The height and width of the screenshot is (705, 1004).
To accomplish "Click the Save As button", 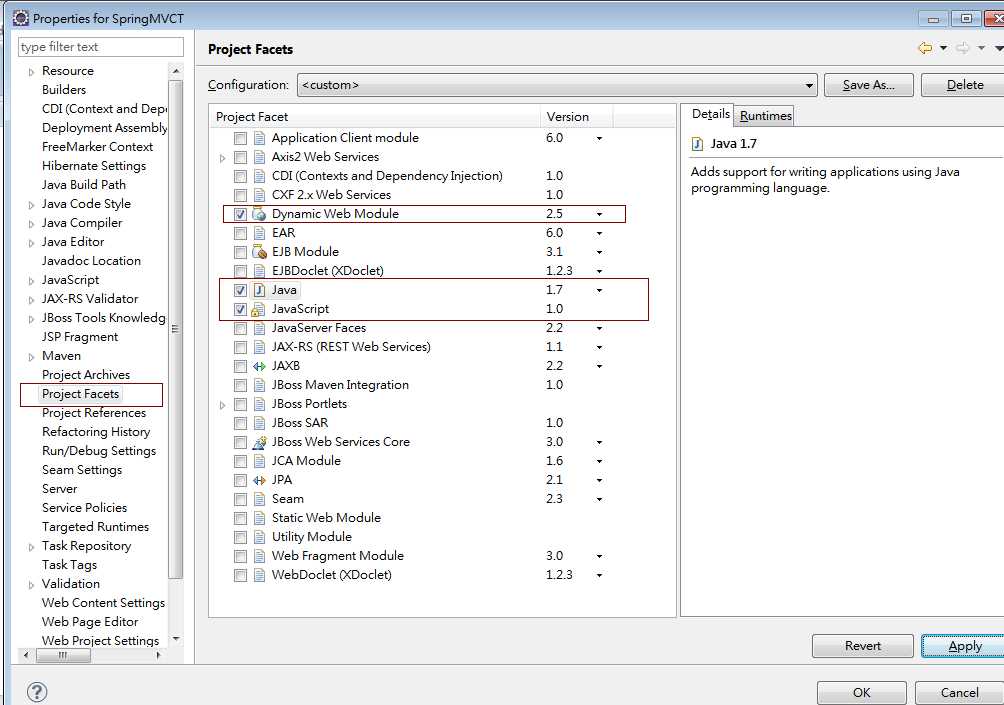I will (869, 85).
